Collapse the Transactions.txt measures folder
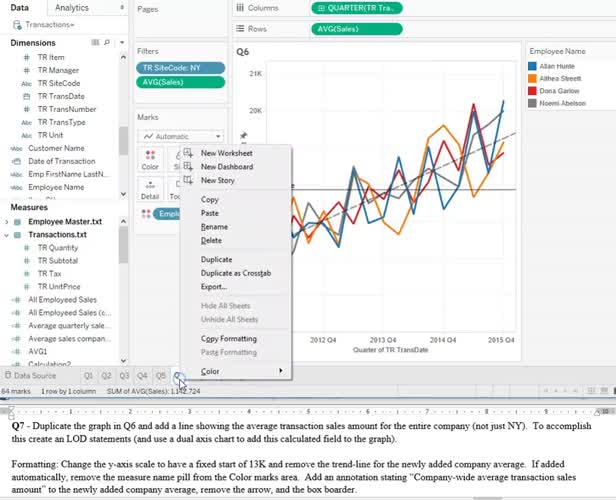The width and height of the screenshot is (616, 500). 6,234
